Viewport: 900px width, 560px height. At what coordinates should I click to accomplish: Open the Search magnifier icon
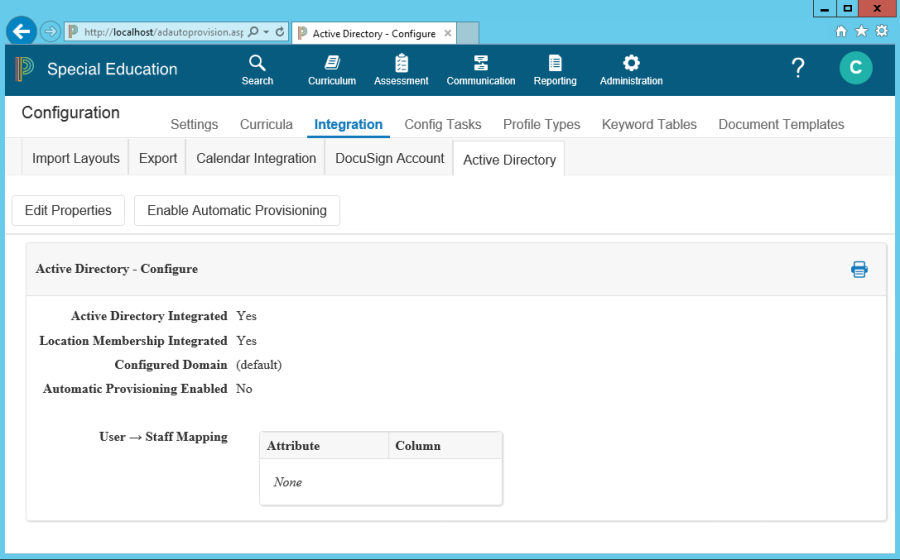[257, 64]
